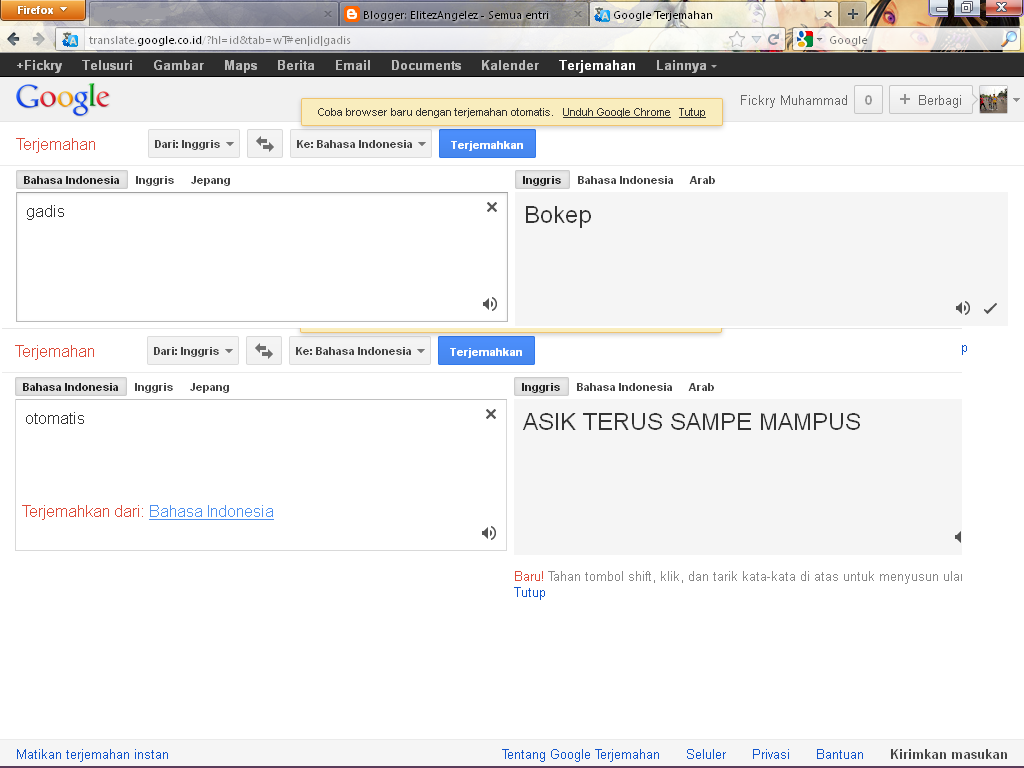Click Tutup under the Baru tip
This screenshot has height=768, width=1024.
pyautogui.click(x=530, y=592)
